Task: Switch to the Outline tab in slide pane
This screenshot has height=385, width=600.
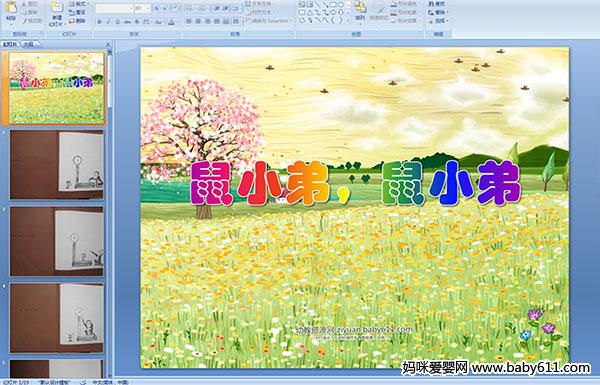Action: pyautogui.click(x=28, y=44)
